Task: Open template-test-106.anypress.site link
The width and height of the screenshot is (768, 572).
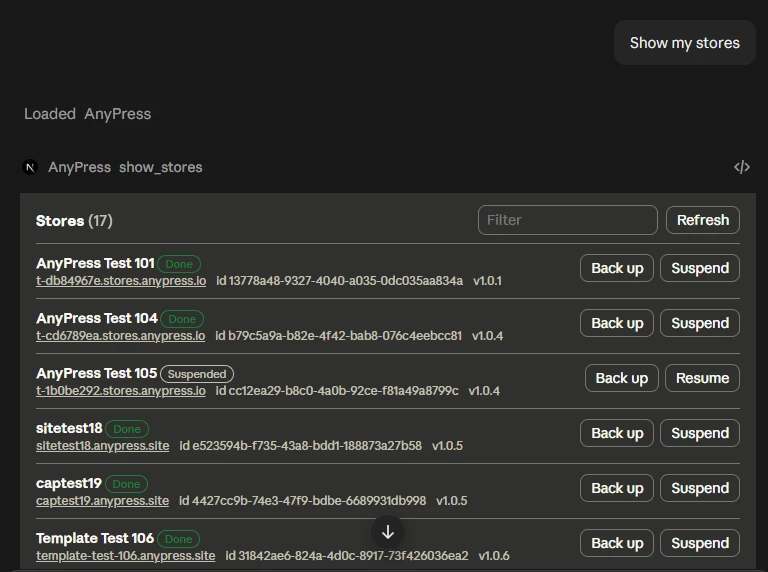Action: (x=125, y=556)
